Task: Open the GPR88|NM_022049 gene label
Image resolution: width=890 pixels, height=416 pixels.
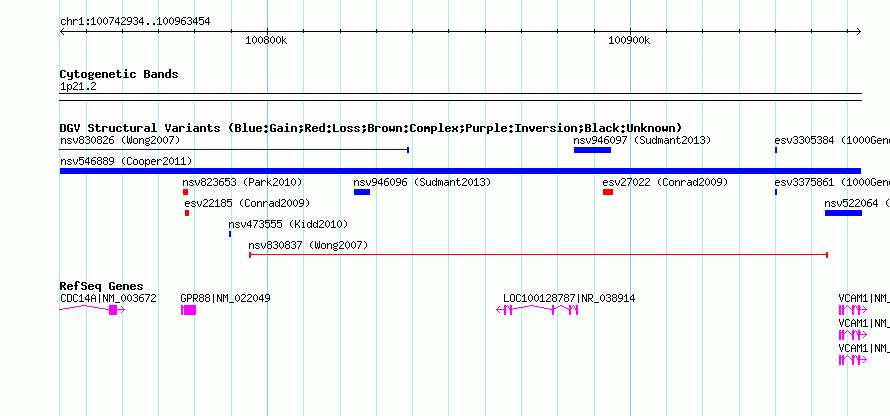Action: pyautogui.click(x=225, y=298)
